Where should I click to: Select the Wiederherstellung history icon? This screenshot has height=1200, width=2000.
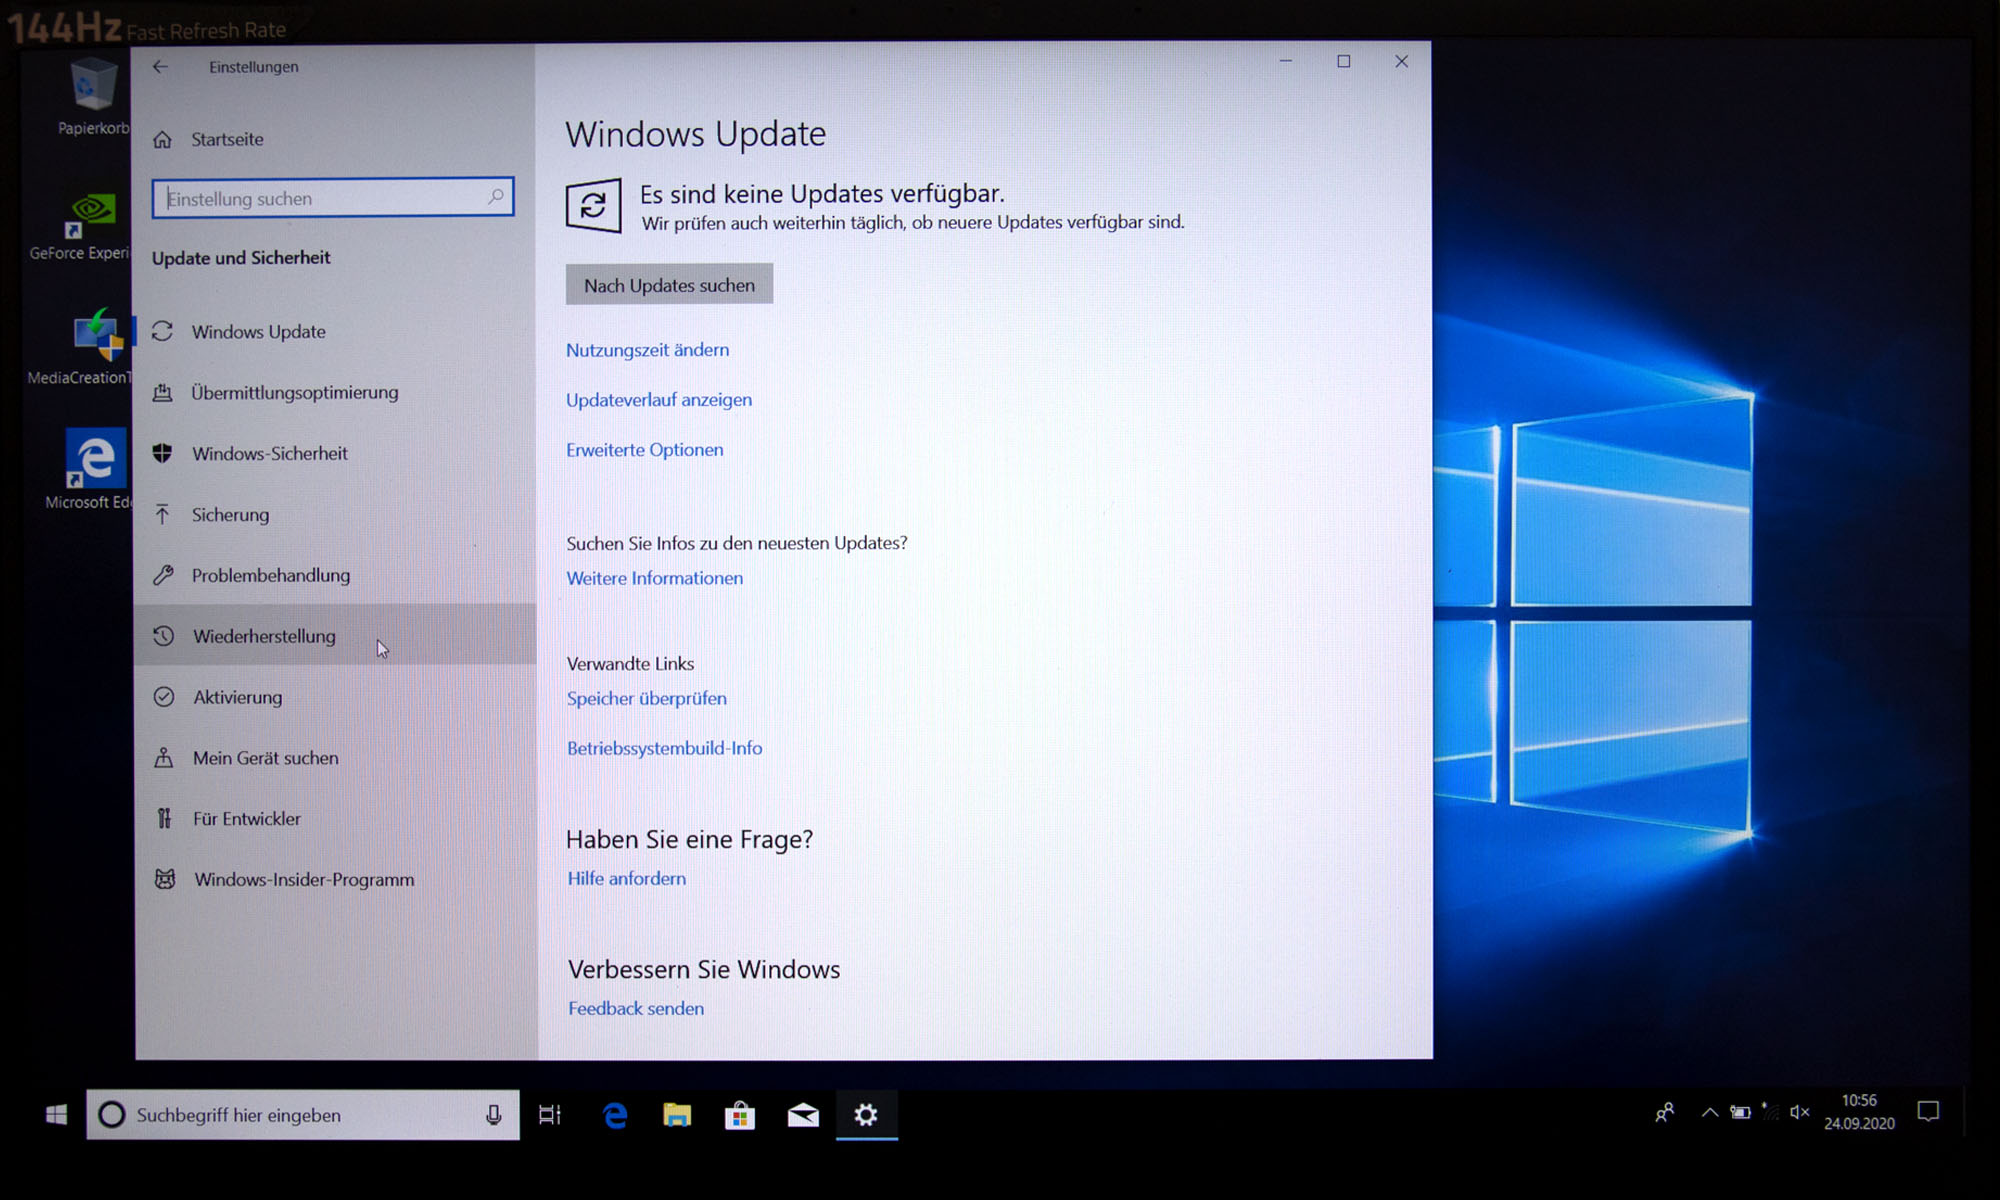164,636
